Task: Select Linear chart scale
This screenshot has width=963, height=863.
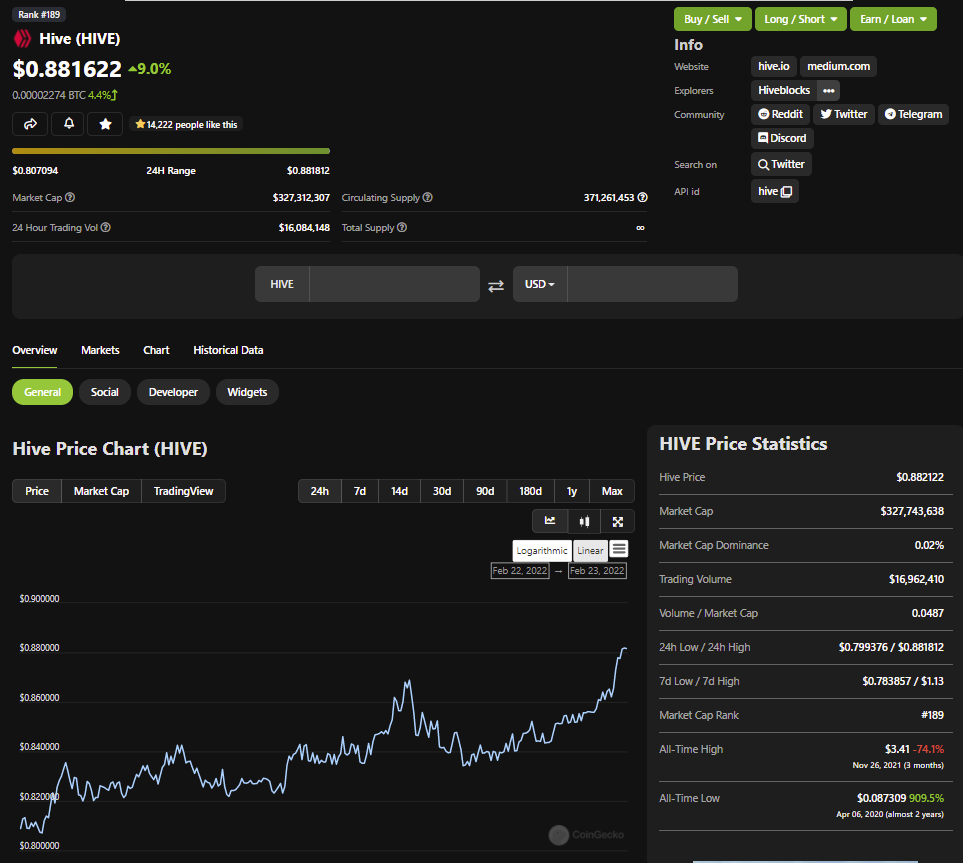Action: pyautogui.click(x=590, y=550)
